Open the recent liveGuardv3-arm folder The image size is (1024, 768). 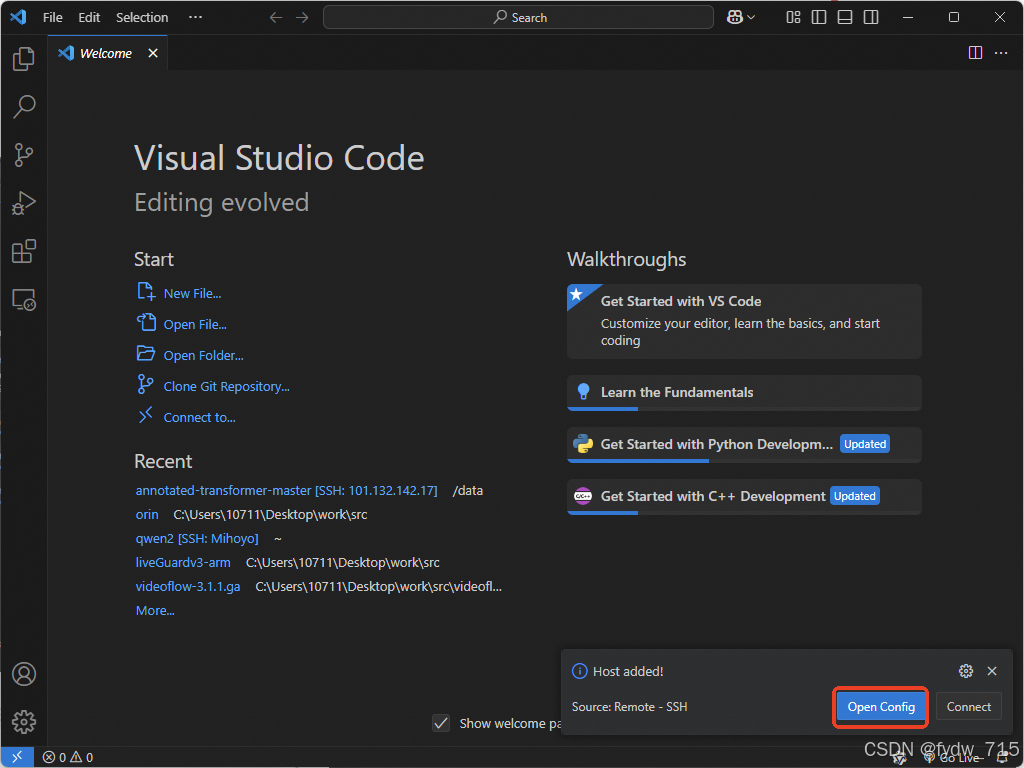pyautogui.click(x=183, y=562)
